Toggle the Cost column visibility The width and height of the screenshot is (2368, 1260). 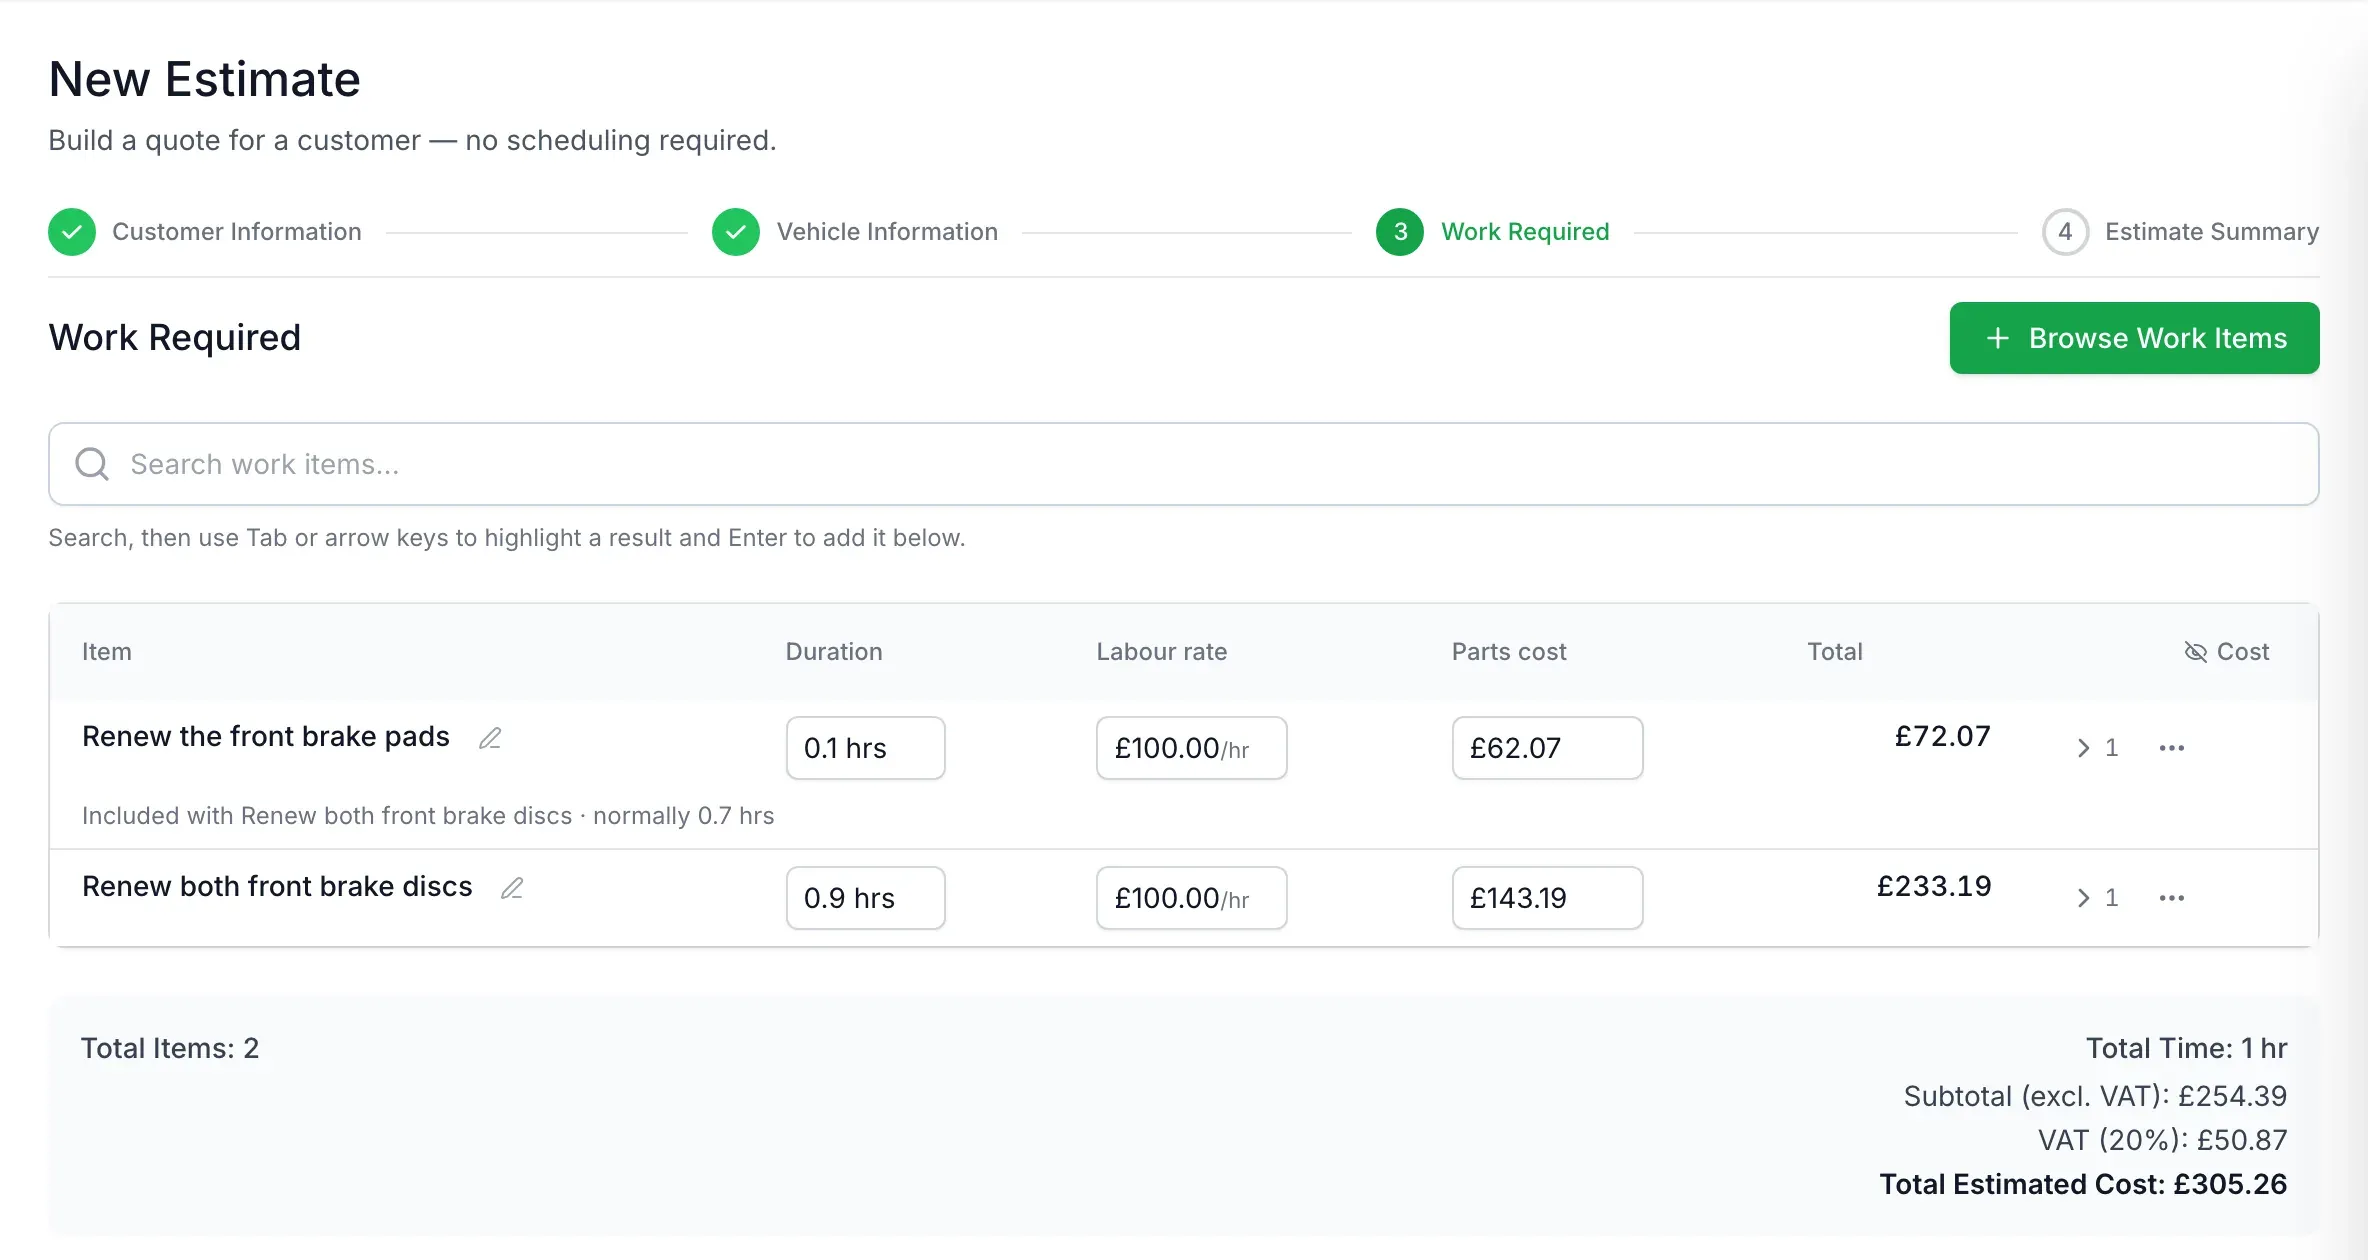(2227, 652)
